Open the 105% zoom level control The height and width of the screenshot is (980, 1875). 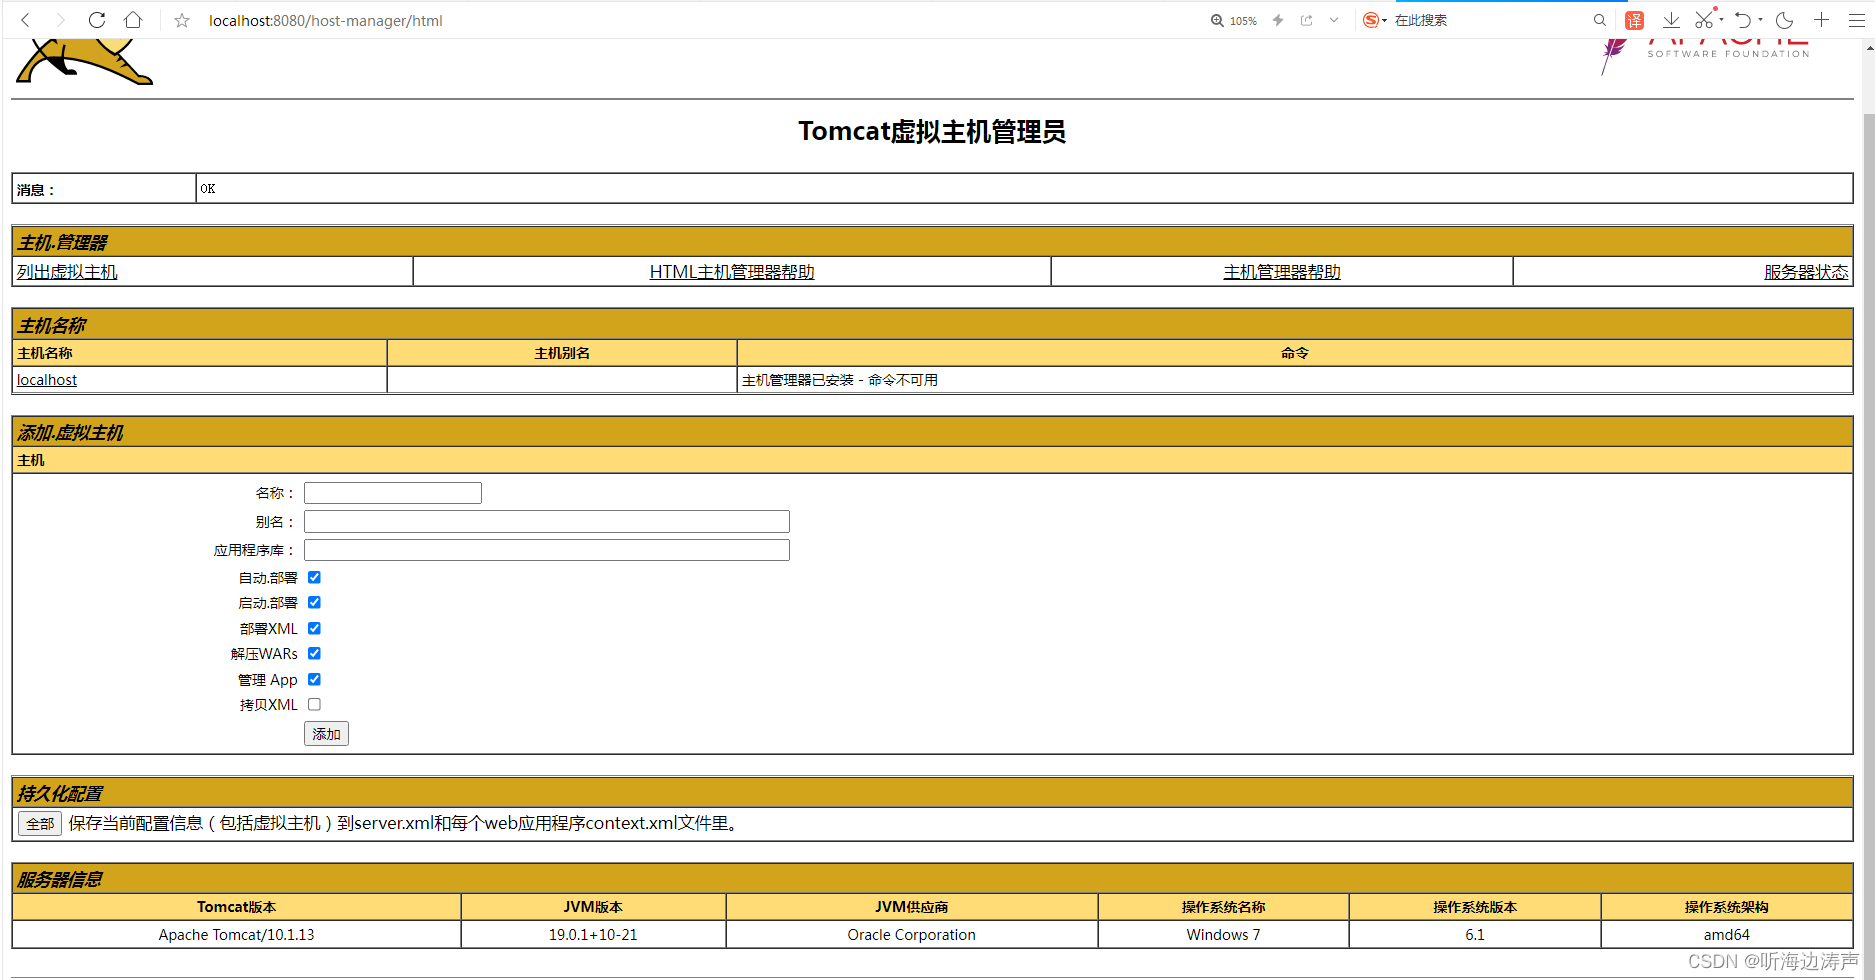(x=1234, y=20)
